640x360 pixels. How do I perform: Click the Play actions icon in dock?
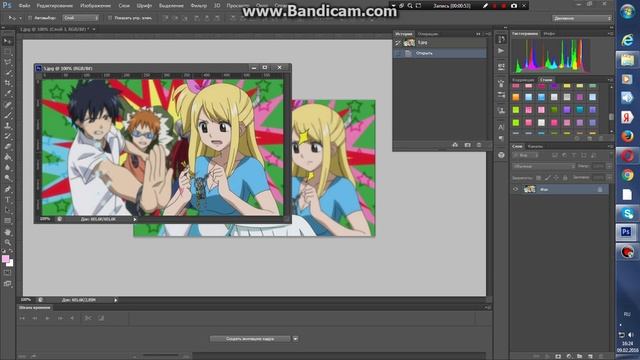pyautogui.click(x=501, y=51)
